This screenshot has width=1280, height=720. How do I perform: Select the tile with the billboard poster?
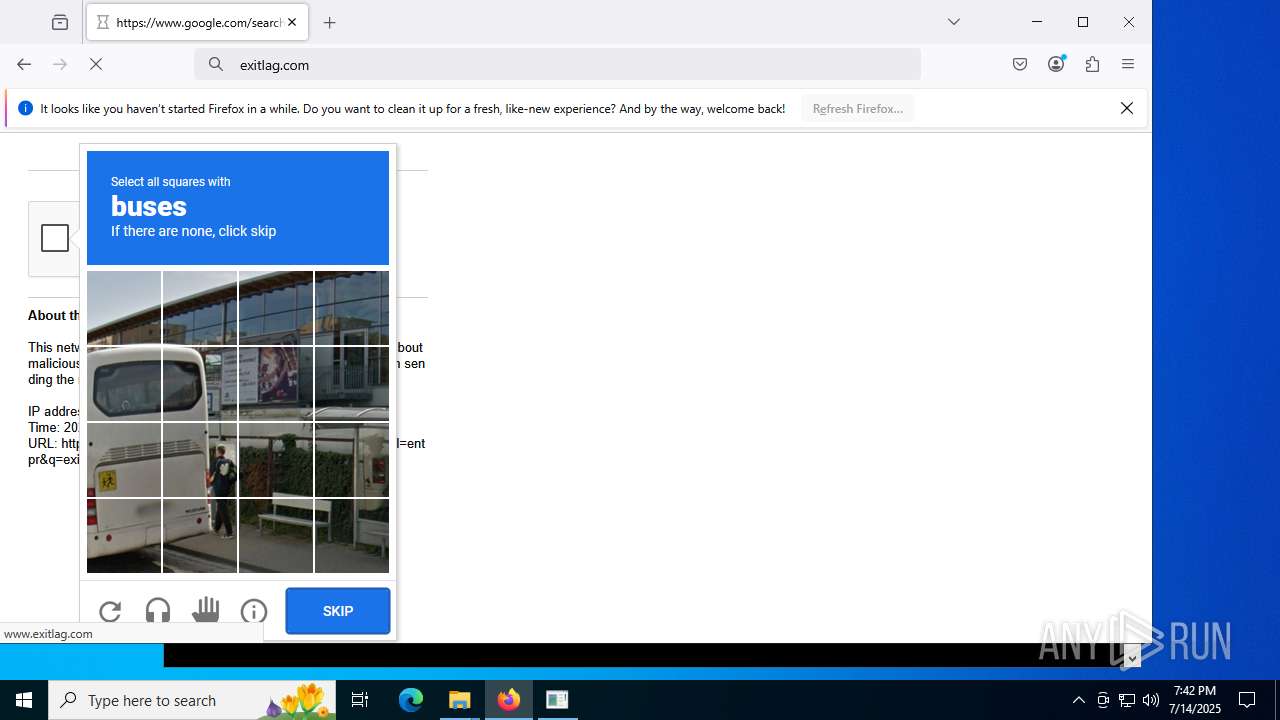(x=276, y=384)
